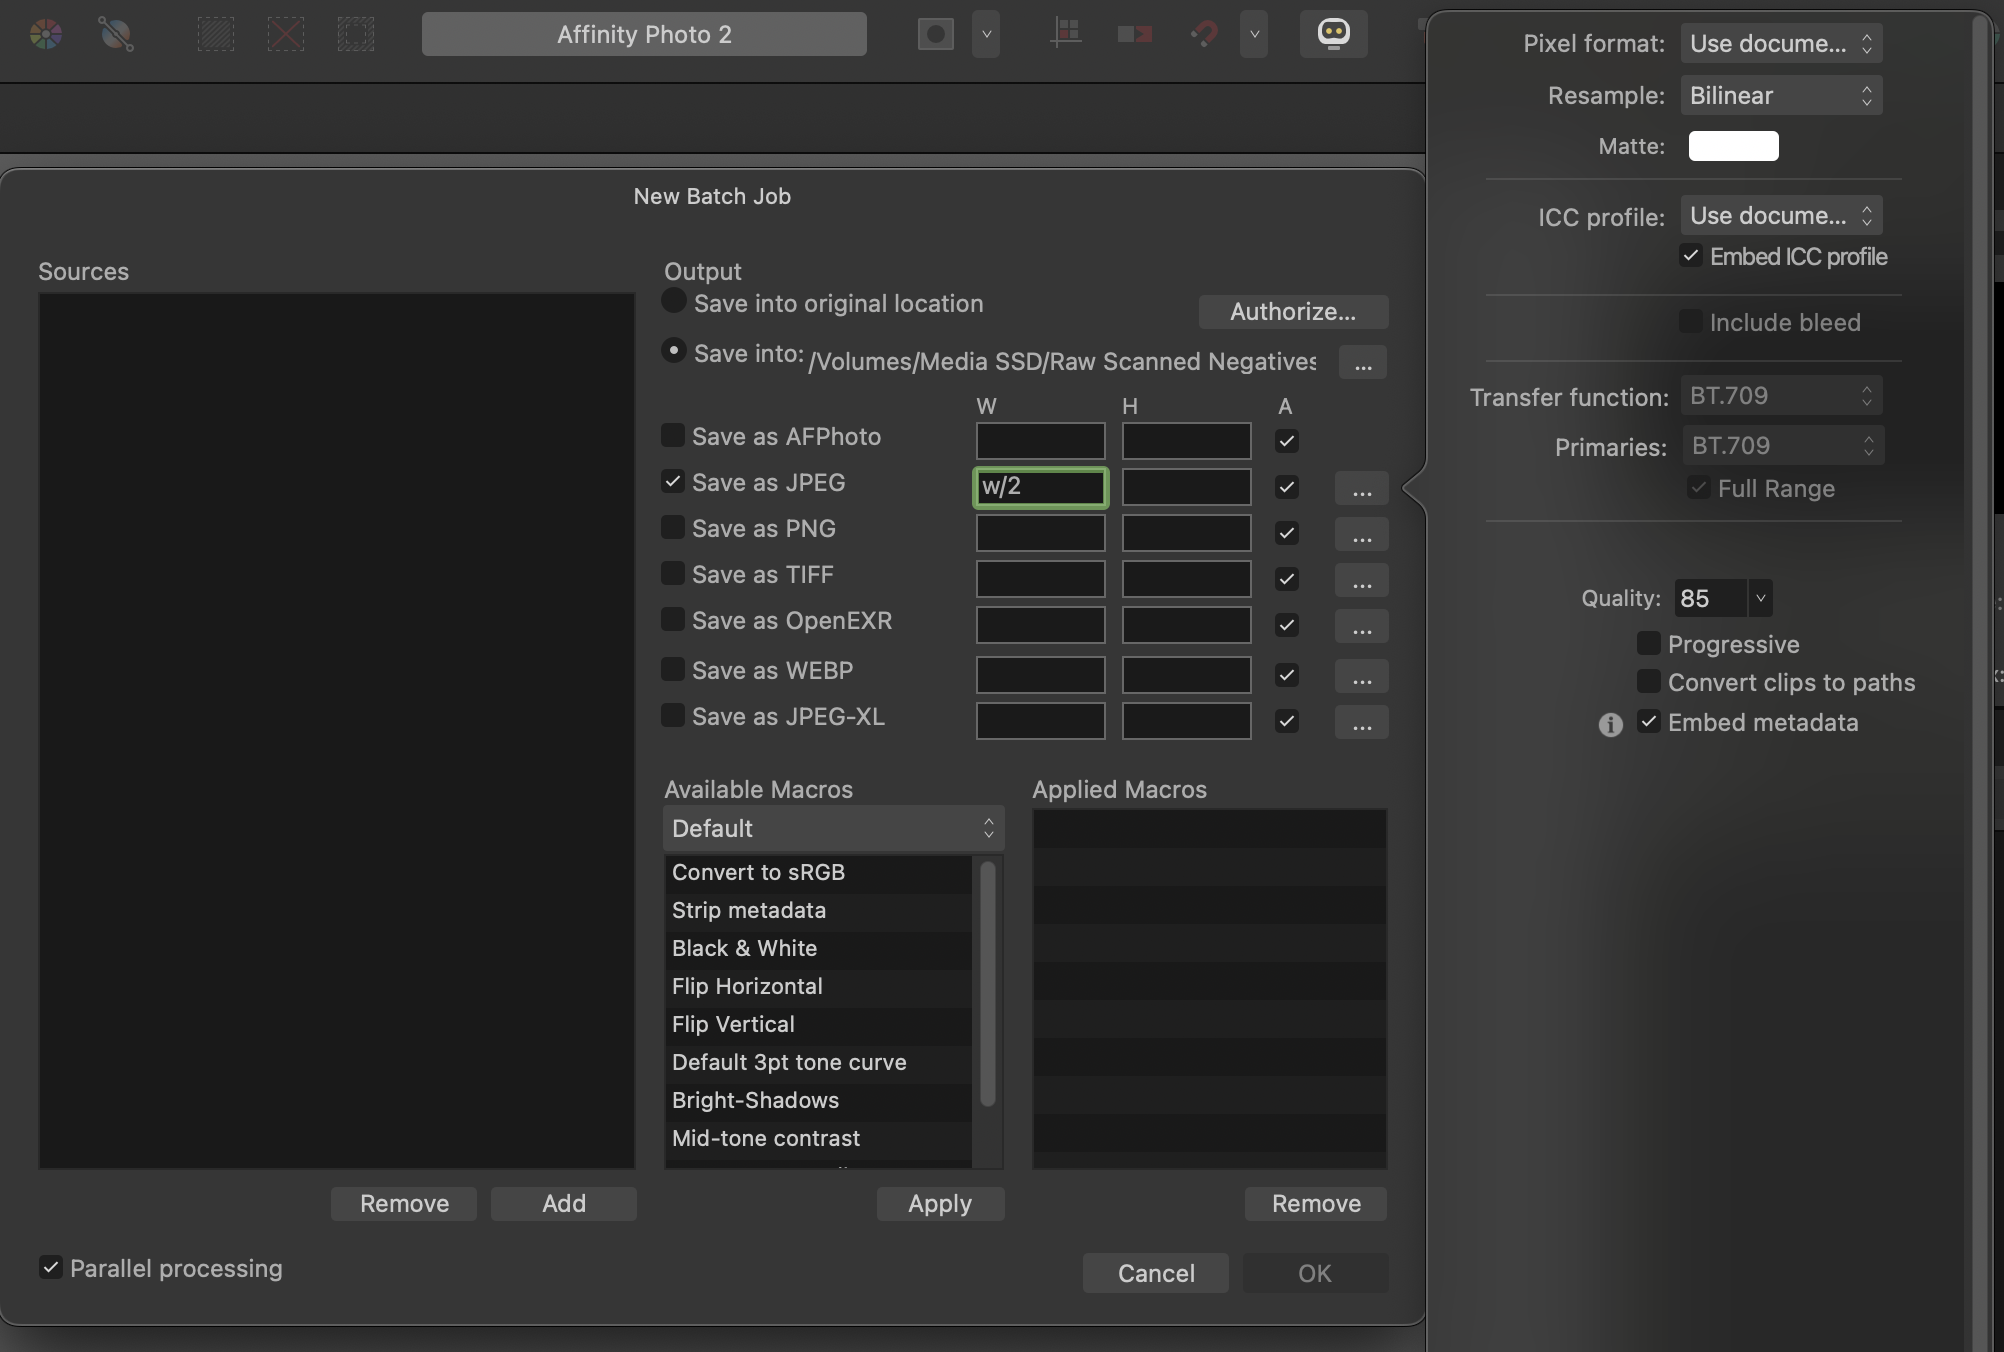Open the OpenEXR export options ellipsis button
This screenshot has width=2004, height=1352.
tap(1362, 627)
